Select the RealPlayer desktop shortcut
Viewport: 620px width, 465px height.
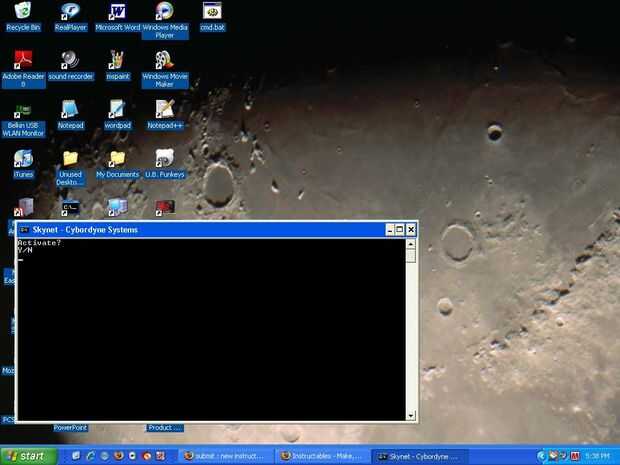pos(70,17)
